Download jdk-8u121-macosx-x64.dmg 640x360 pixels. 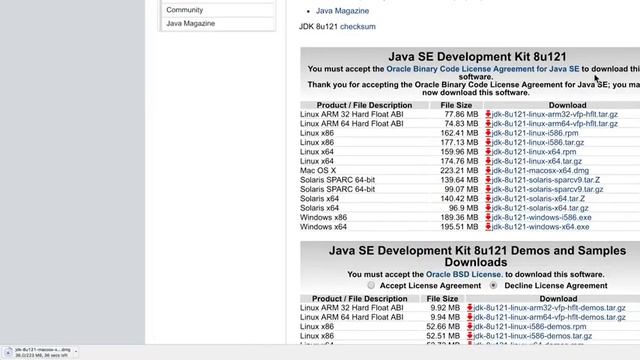(540, 171)
